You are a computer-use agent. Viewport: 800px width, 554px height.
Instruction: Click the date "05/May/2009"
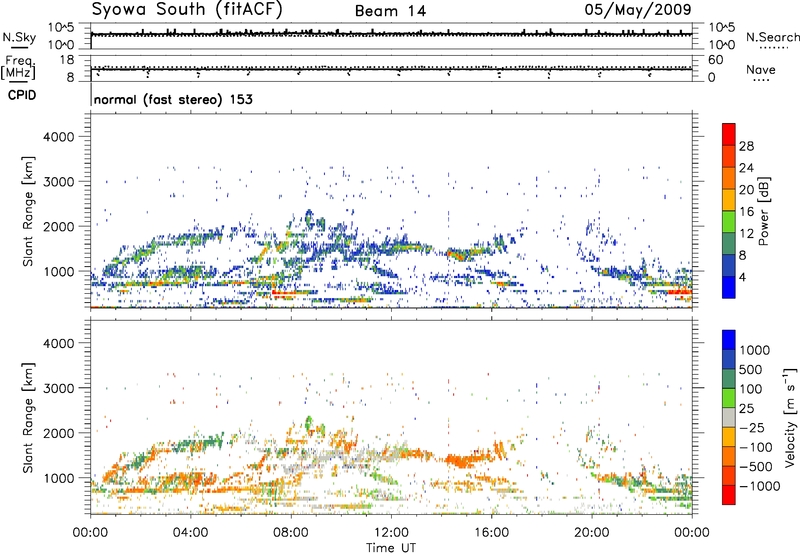pyautogui.click(x=638, y=10)
